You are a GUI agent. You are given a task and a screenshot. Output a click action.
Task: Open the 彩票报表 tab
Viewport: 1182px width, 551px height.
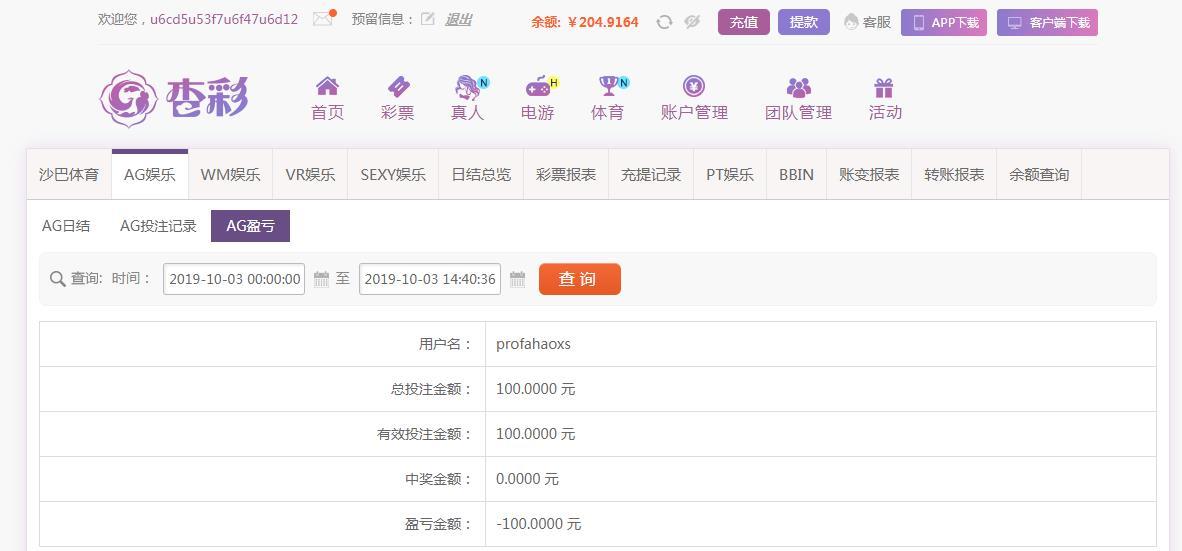[x=566, y=175]
